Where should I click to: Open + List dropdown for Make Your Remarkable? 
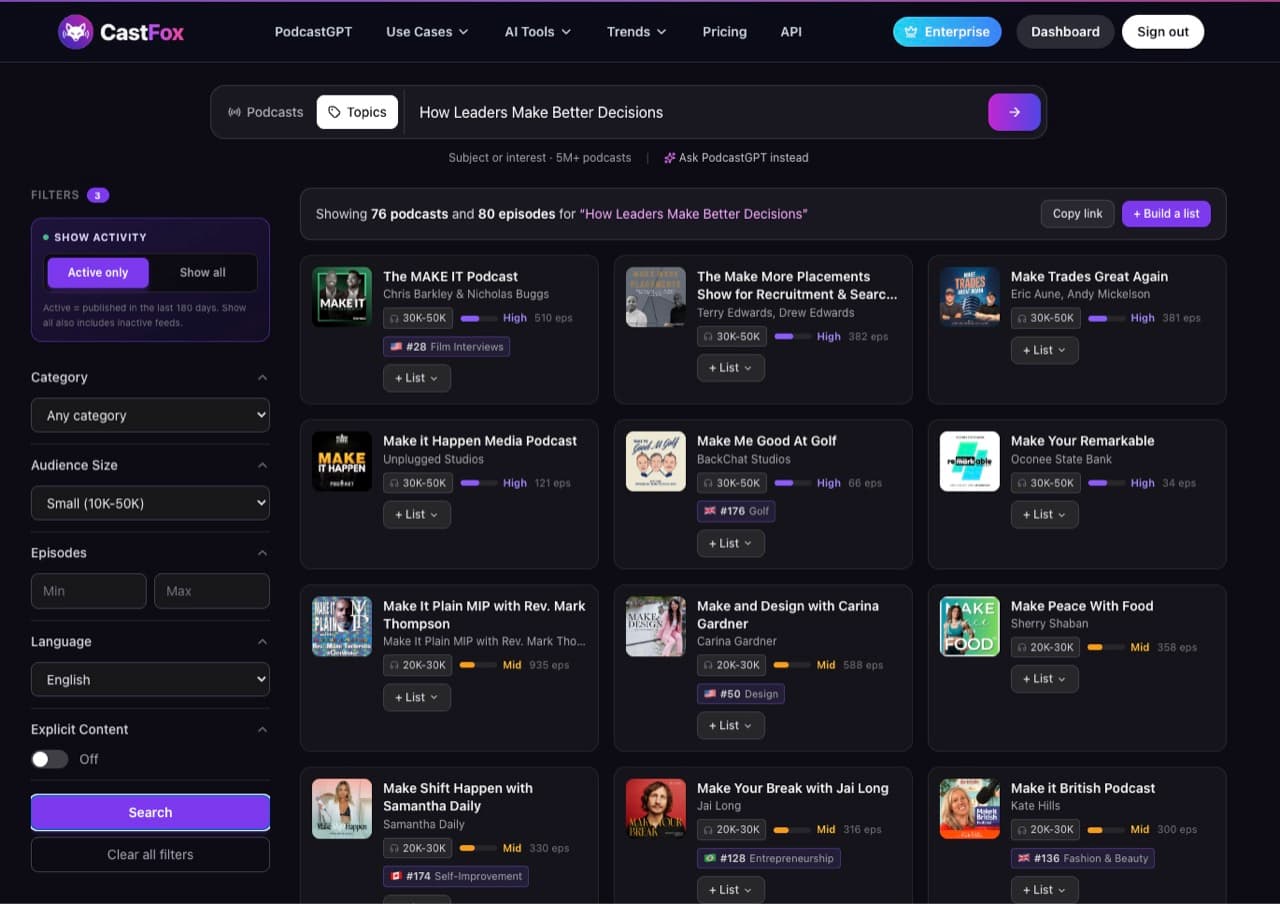click(1045, 514)
